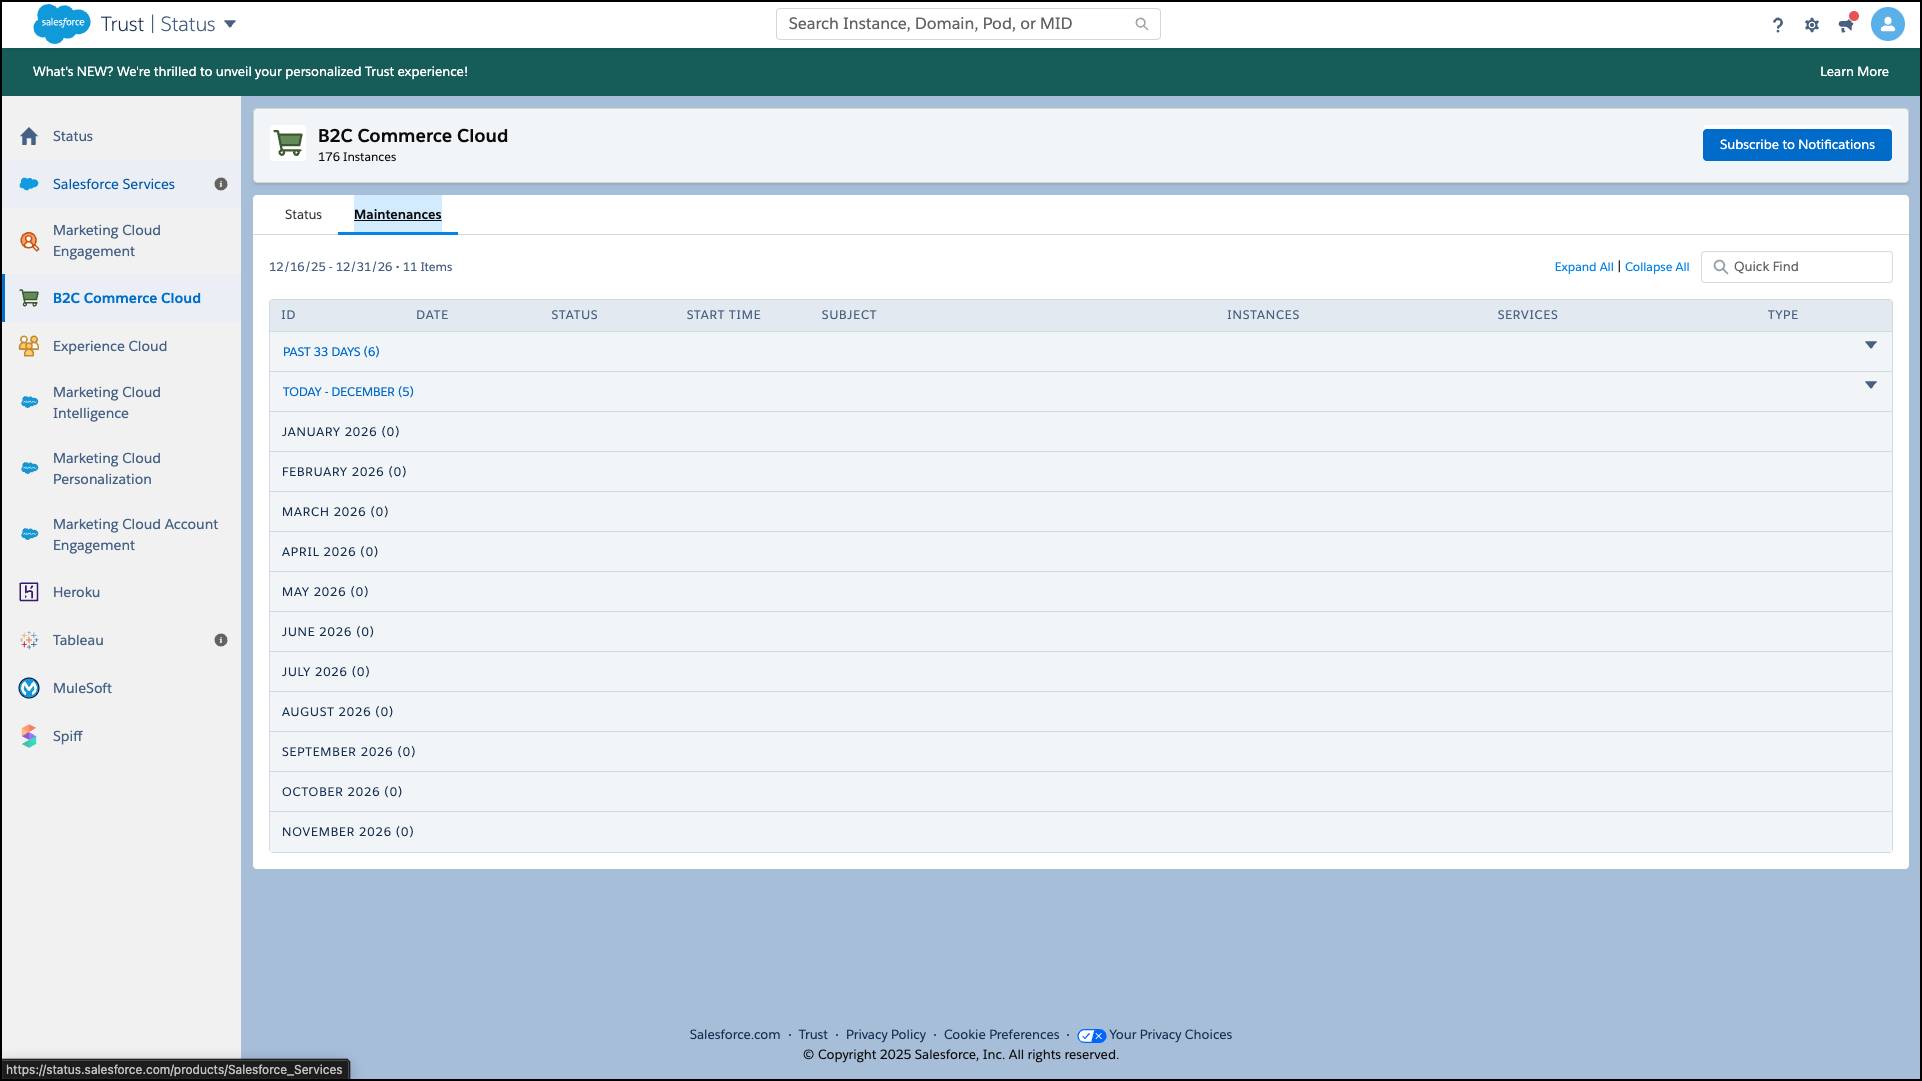This screenshot has width=1922, height=1081.
Task: Click the B2C Commerce Cloud cart icon in the sidebar
Action: pos(29,298)
